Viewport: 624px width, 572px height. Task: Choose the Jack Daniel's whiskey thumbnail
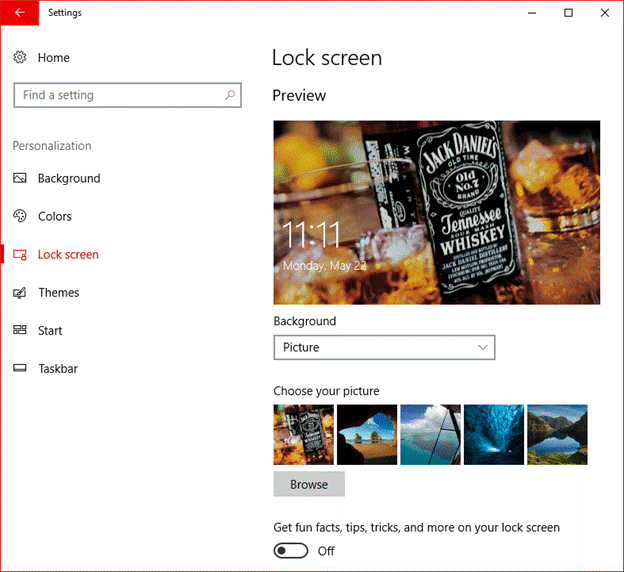point(304,435)
